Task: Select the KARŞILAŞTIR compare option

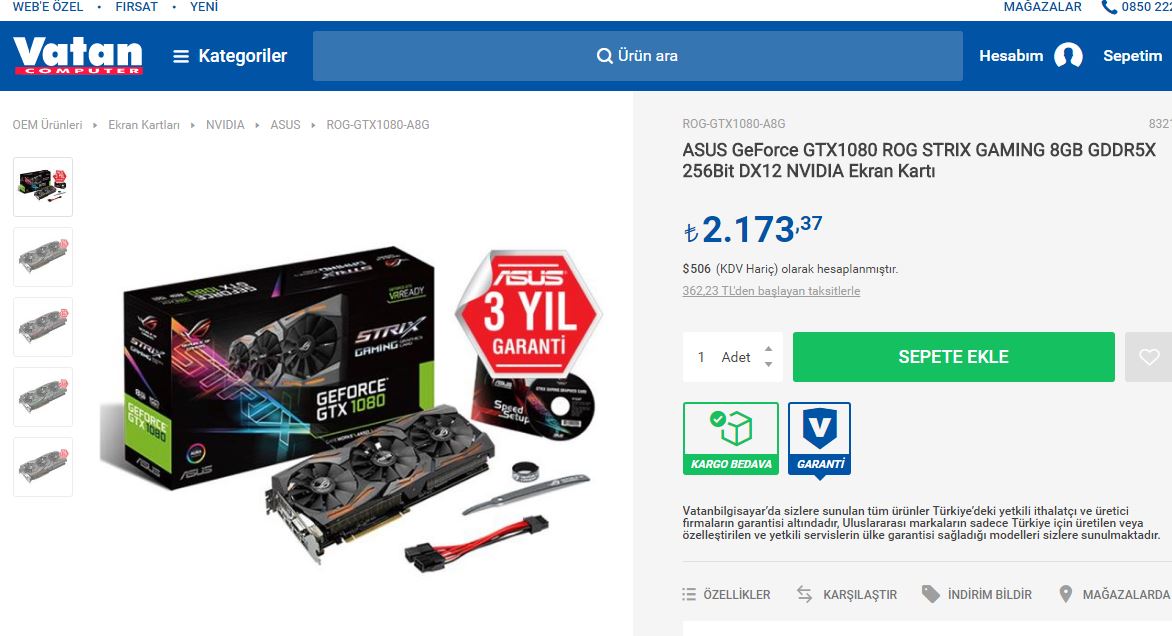Action: (x=846, y=595)
